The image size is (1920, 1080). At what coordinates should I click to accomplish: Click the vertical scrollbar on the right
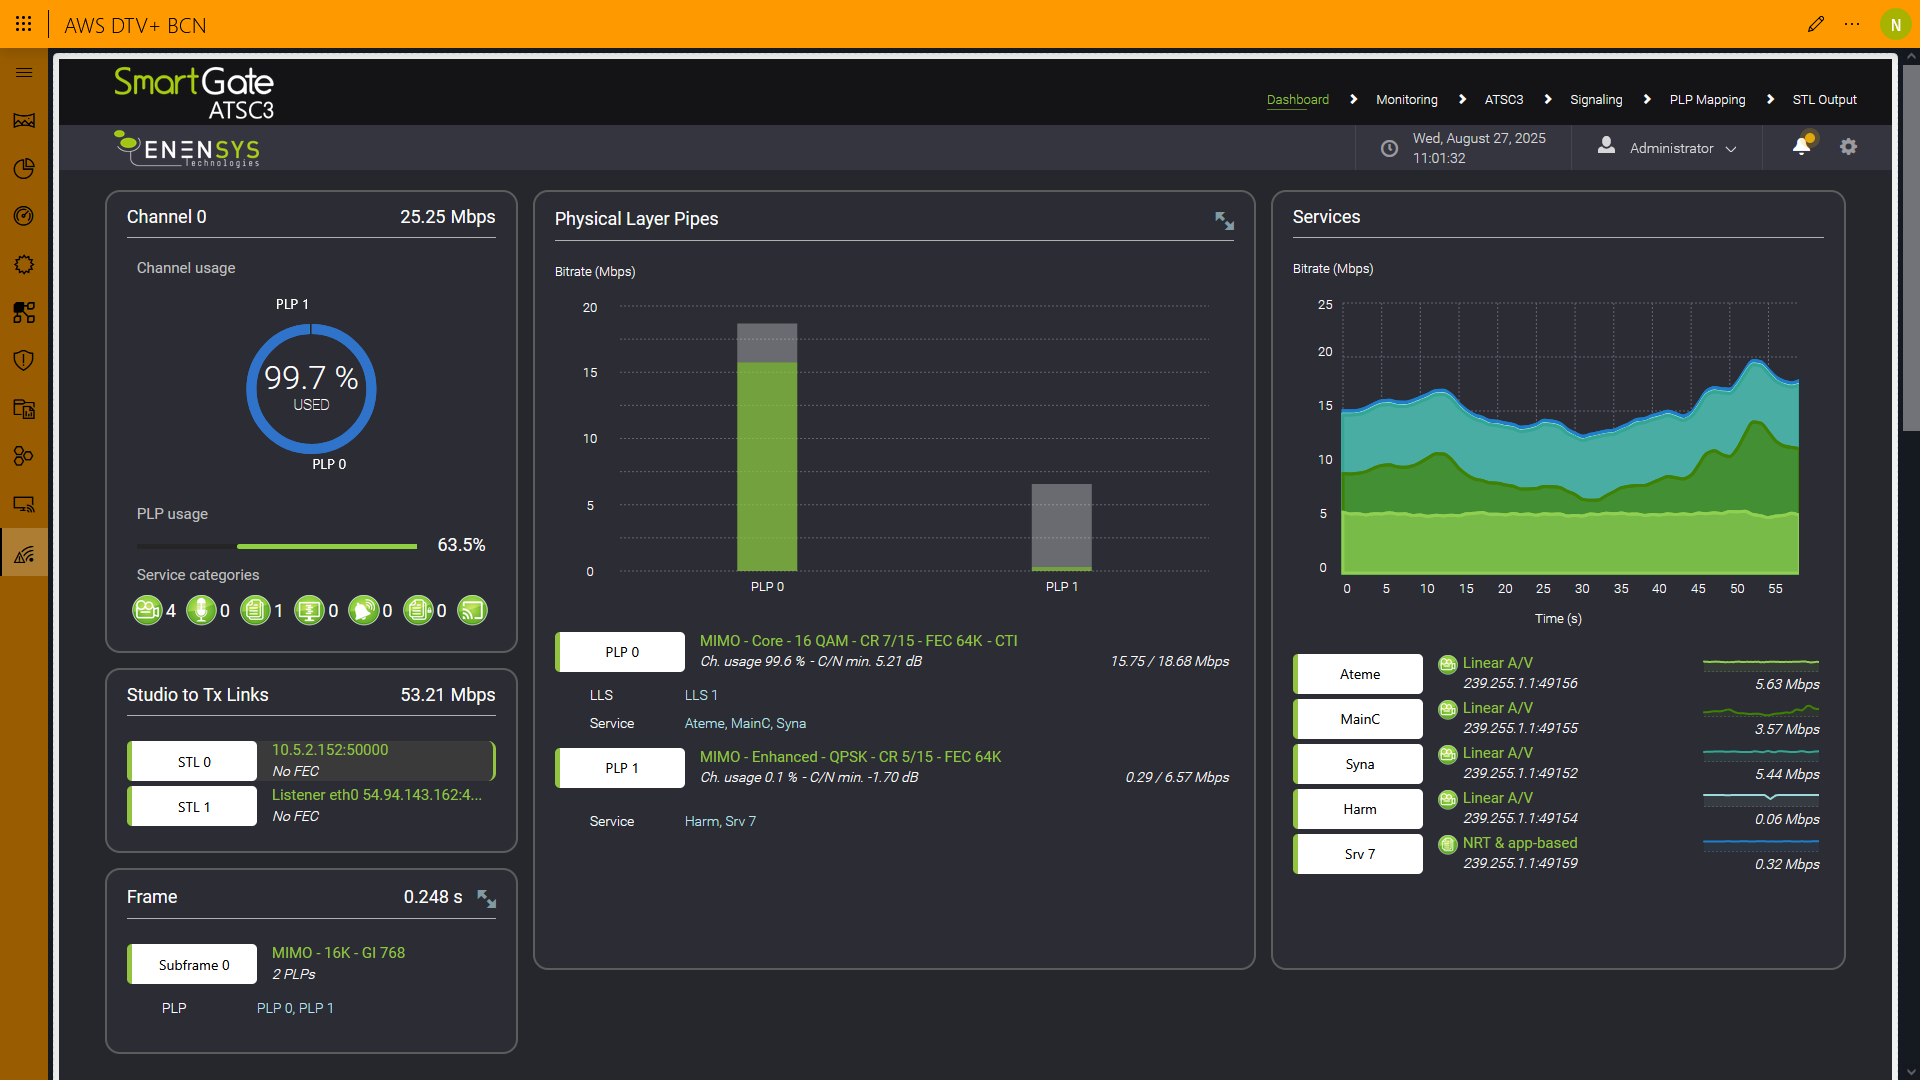click(x=1910, y=250)
